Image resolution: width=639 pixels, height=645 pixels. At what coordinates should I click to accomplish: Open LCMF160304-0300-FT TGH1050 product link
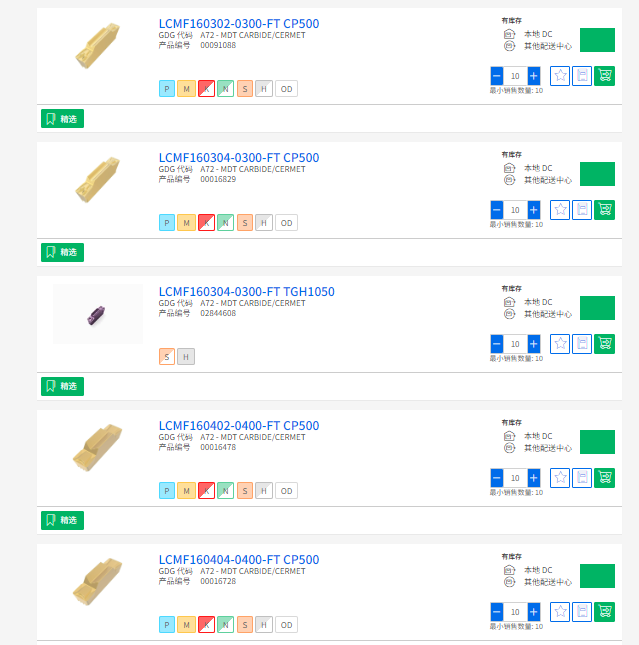[246, 292]
